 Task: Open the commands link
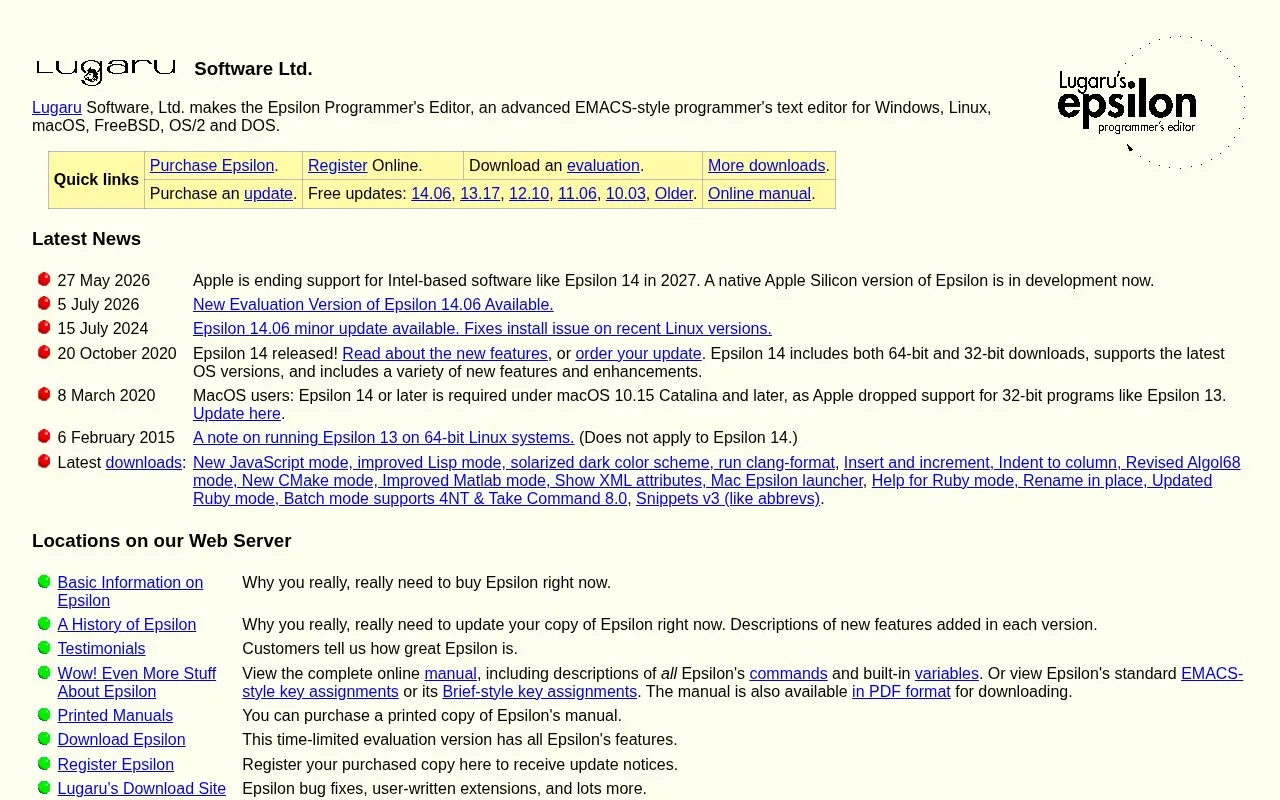[788, 674]
